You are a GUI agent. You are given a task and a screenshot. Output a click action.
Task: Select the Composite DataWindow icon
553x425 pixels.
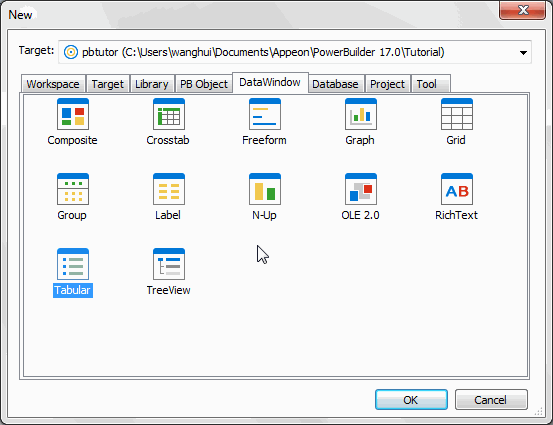pos(73,114)
